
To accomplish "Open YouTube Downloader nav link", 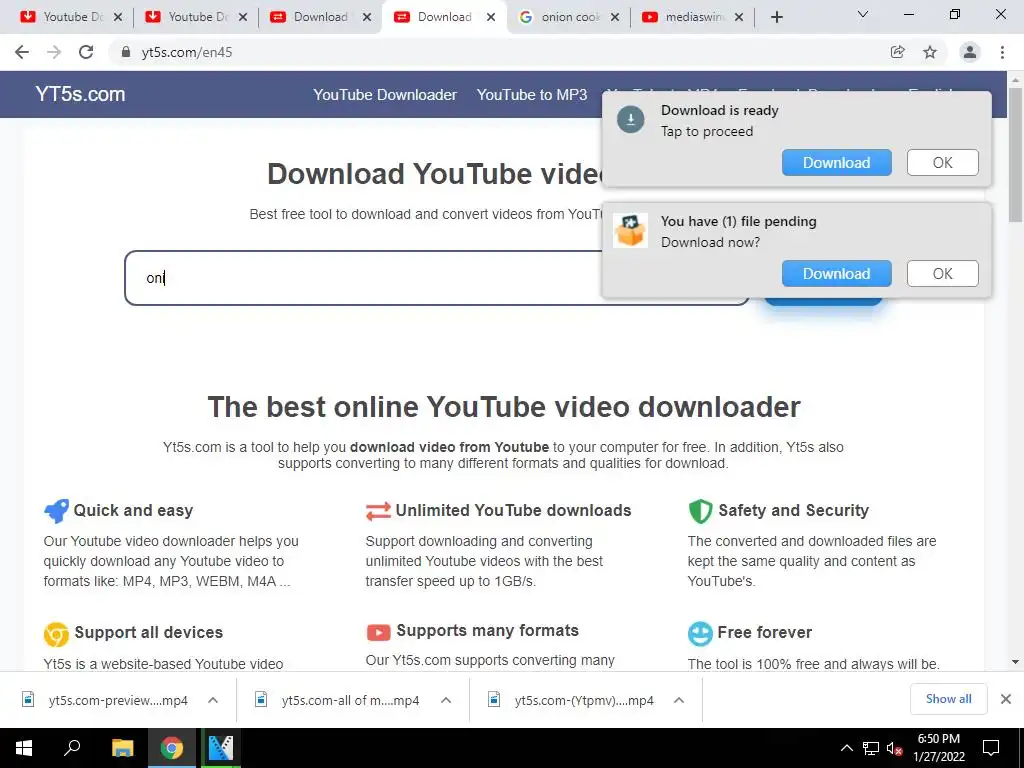I will pos(385,95).
